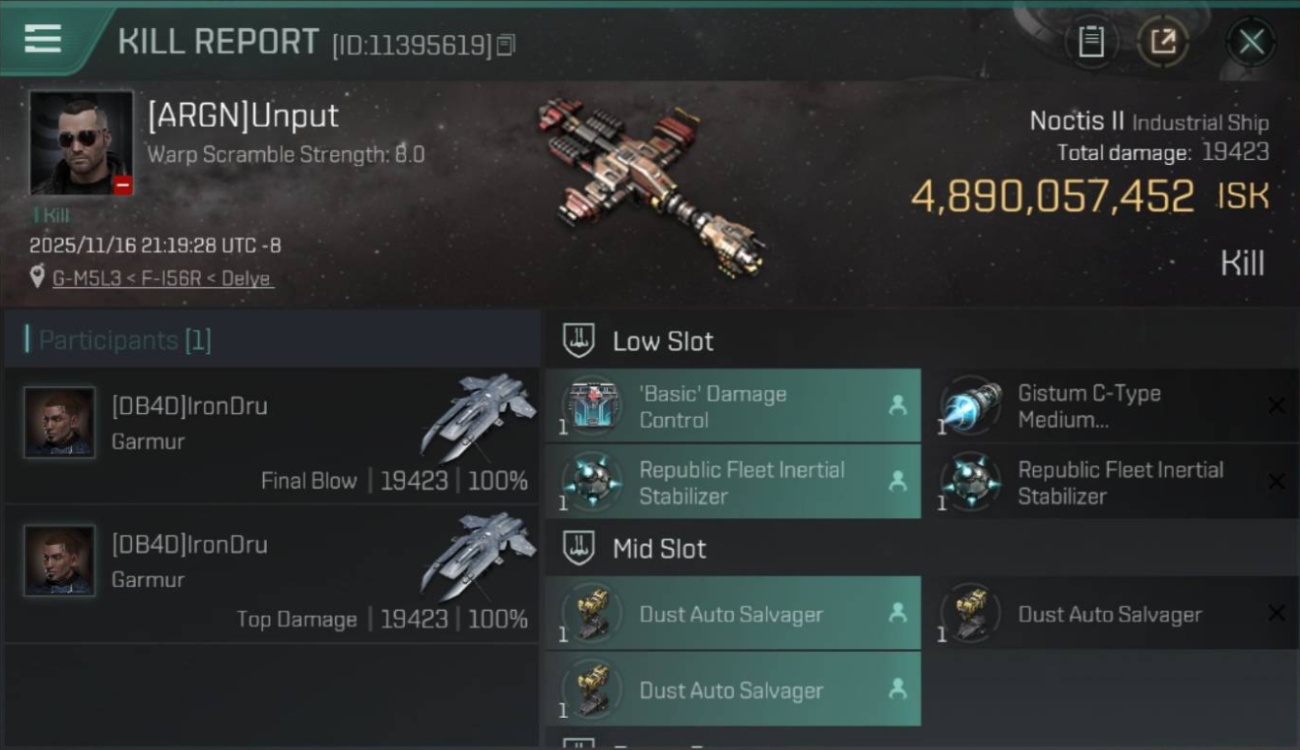Select the Top Damage IronDru entry
Image resolution: width=1300 pixels, height=750 pixels.
pyautogui.click(x=272, y=574)
